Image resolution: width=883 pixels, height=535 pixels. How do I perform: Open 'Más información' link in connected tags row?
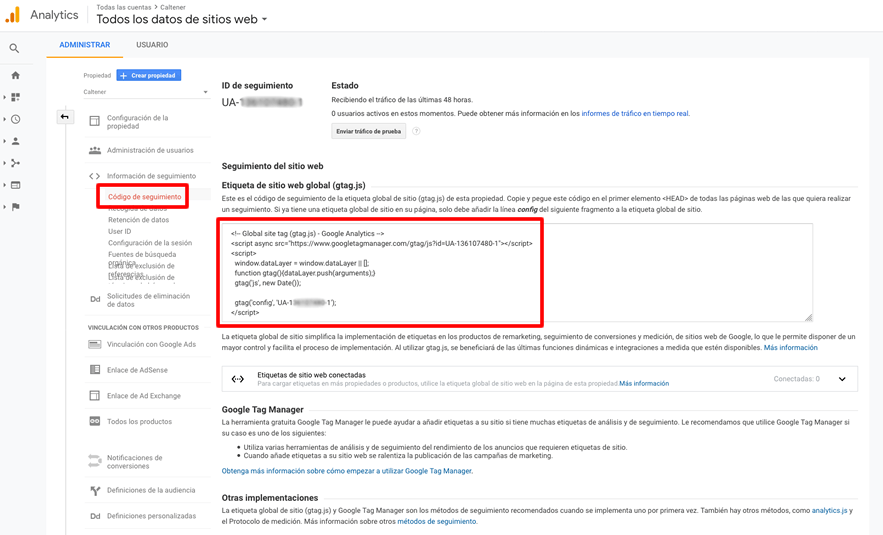pyautogui.click(x=644, y=384)
